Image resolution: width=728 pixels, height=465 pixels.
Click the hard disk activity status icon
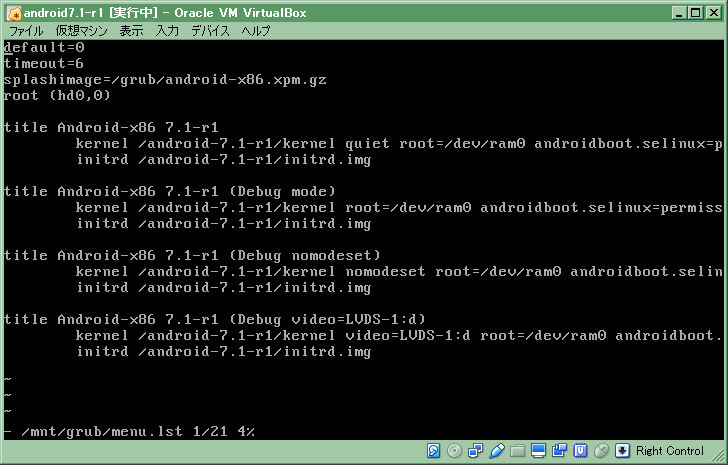pos(433,450)
